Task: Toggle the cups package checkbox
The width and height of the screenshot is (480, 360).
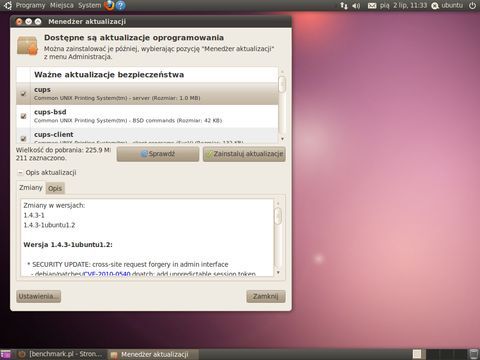Action: [23, 94]
